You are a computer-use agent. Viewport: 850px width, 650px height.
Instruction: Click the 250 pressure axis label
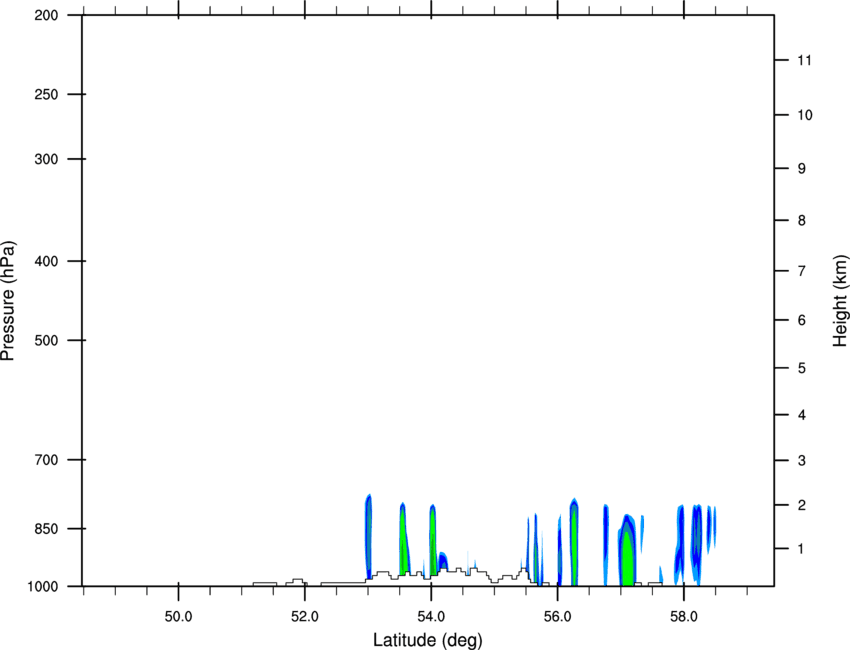coord(46,94)
